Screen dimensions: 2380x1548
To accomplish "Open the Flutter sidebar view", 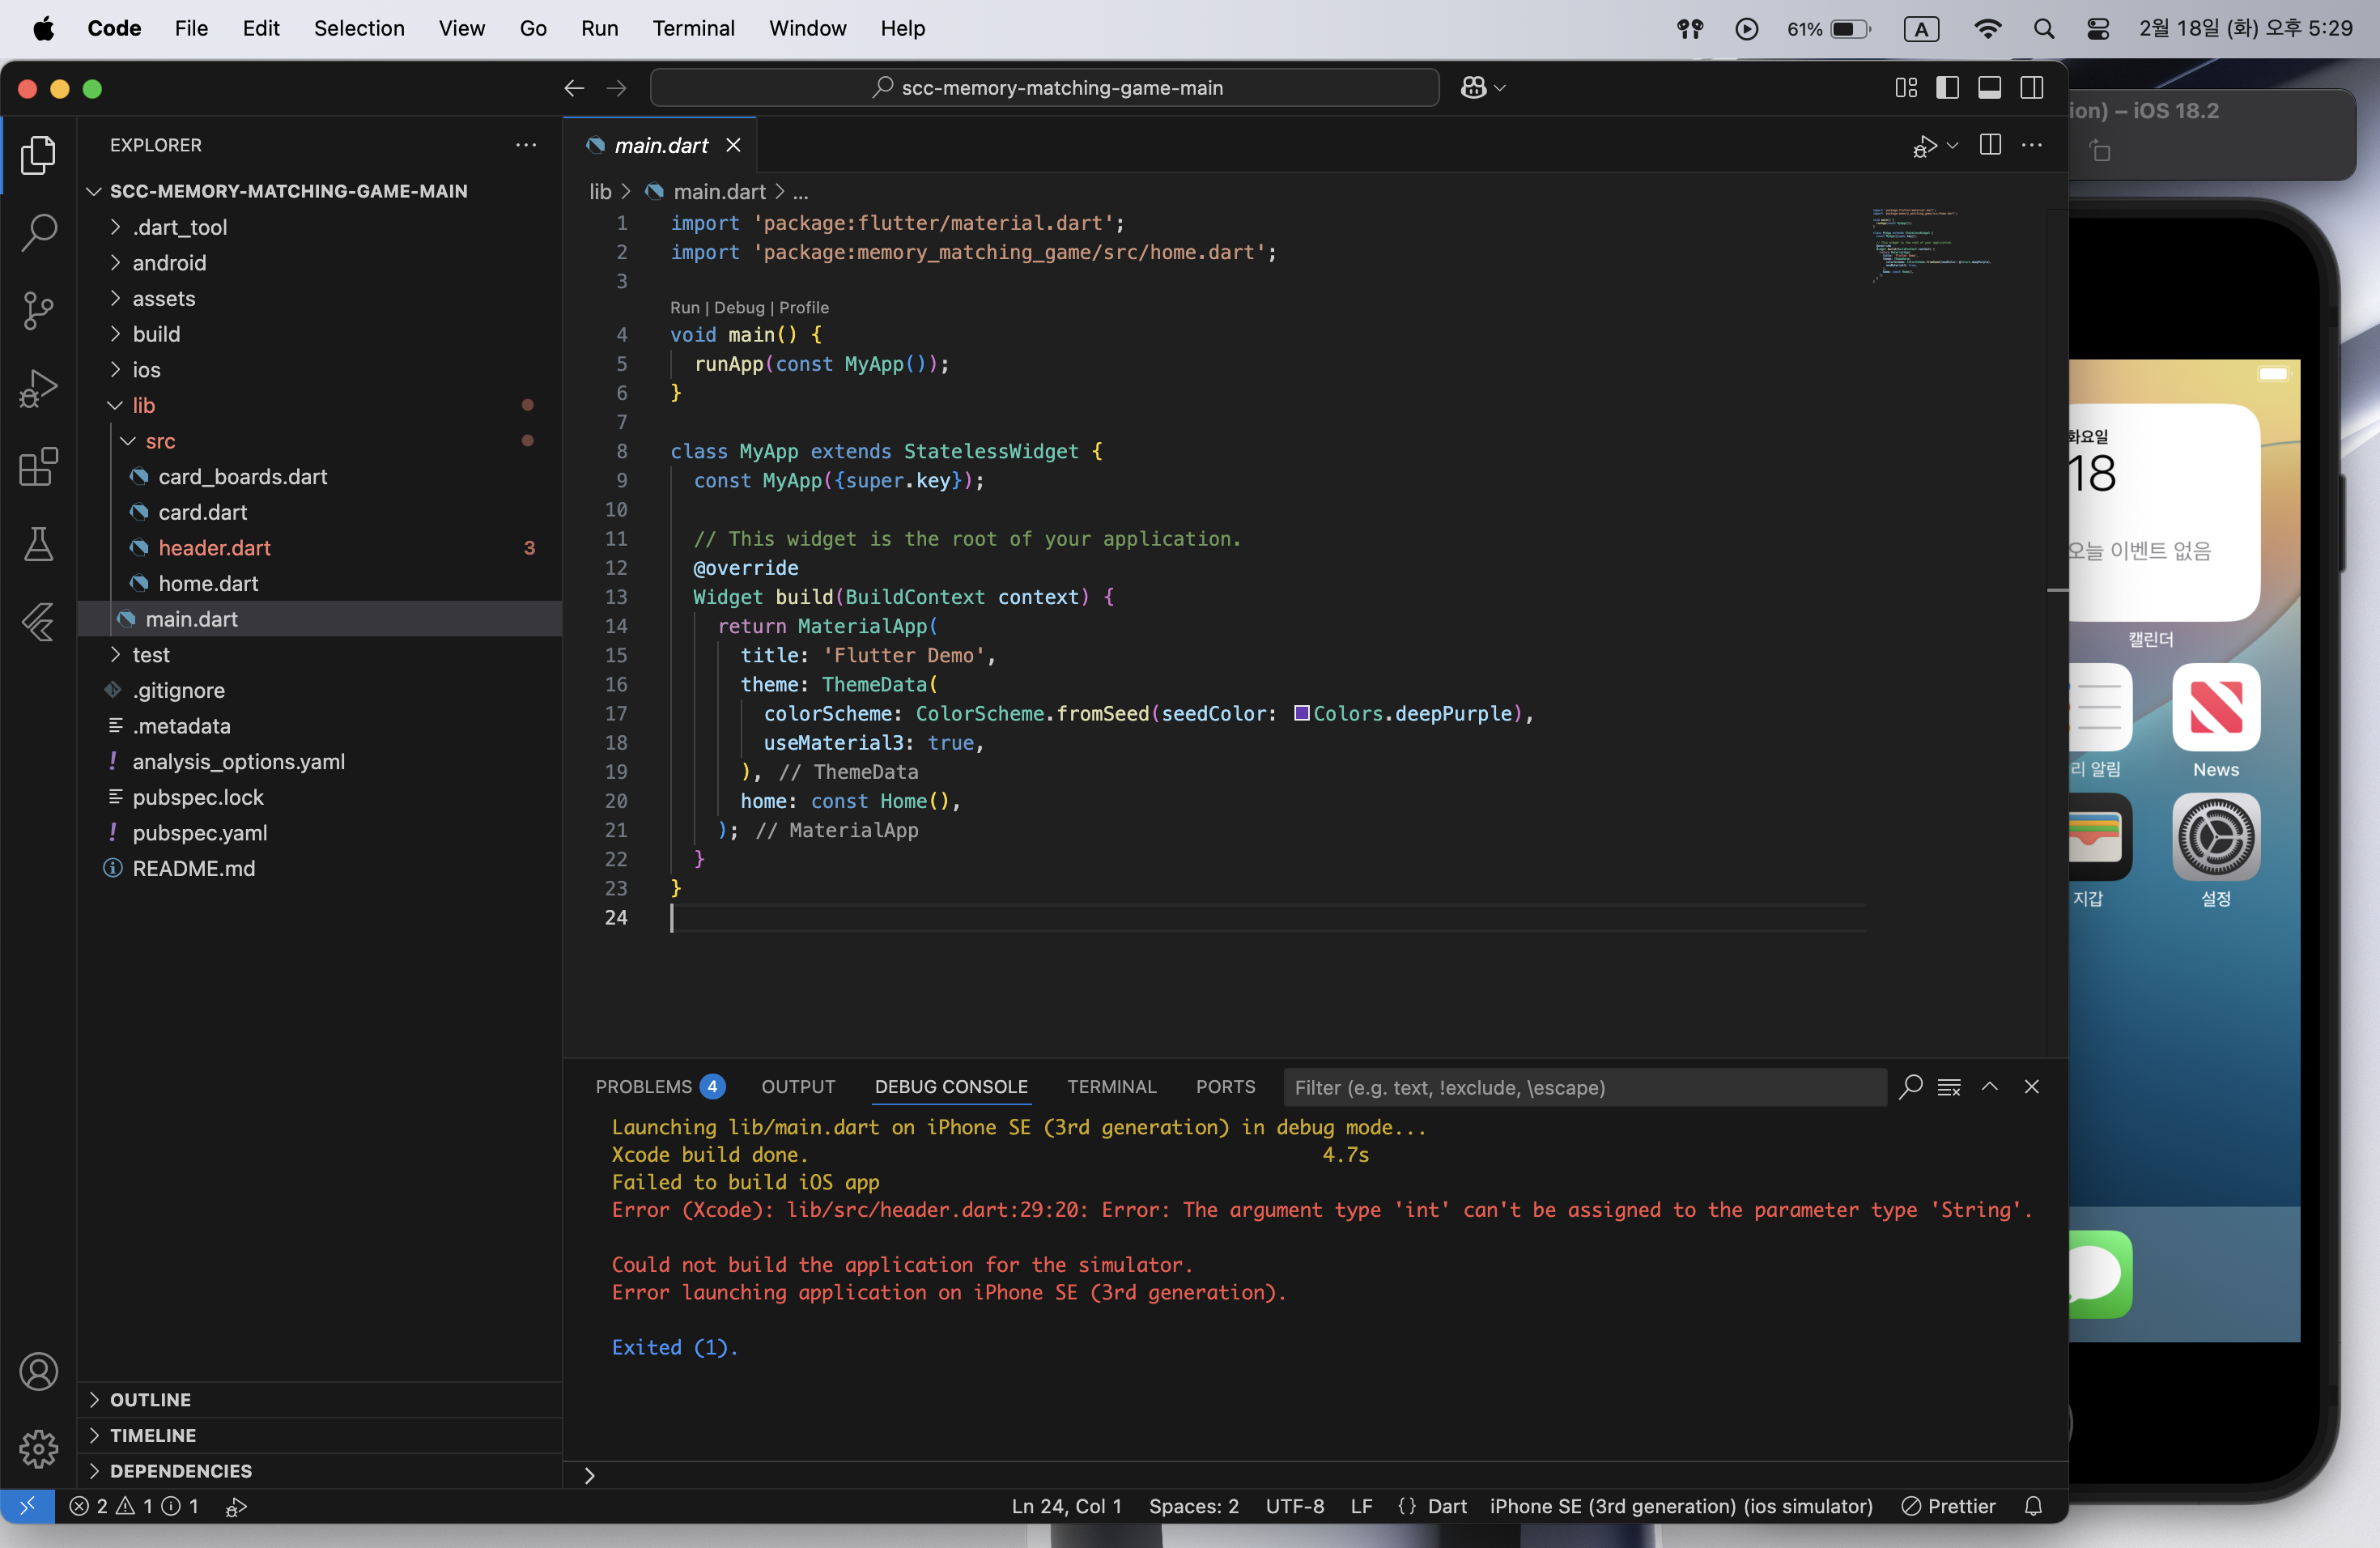I will coord(38,622).
